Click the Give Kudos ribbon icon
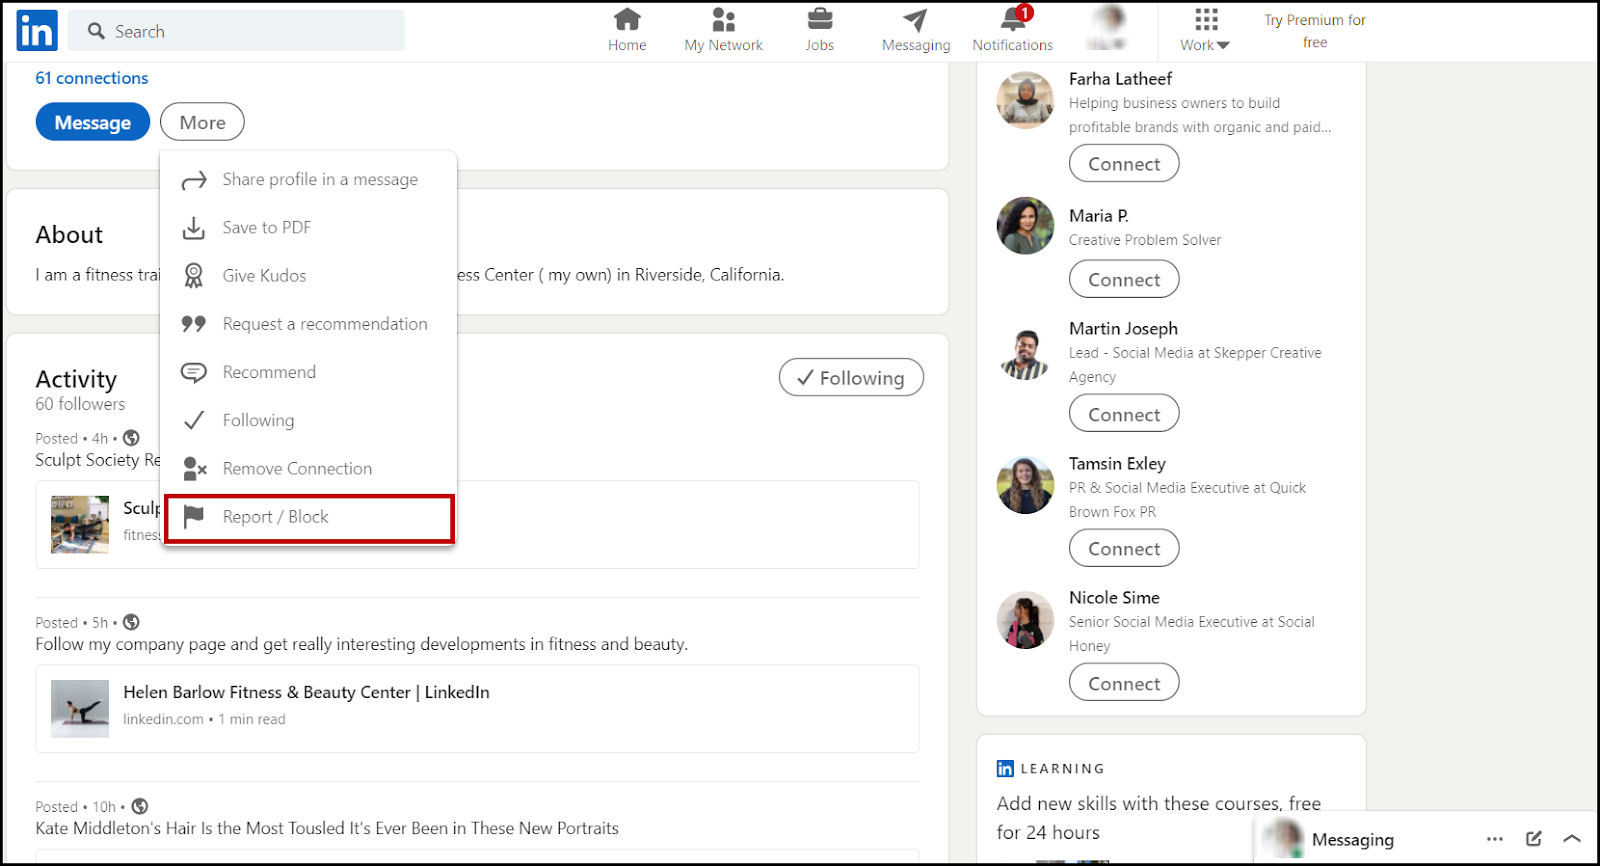The height and width of the screenshot is (866, 1600). coord(194,276)
